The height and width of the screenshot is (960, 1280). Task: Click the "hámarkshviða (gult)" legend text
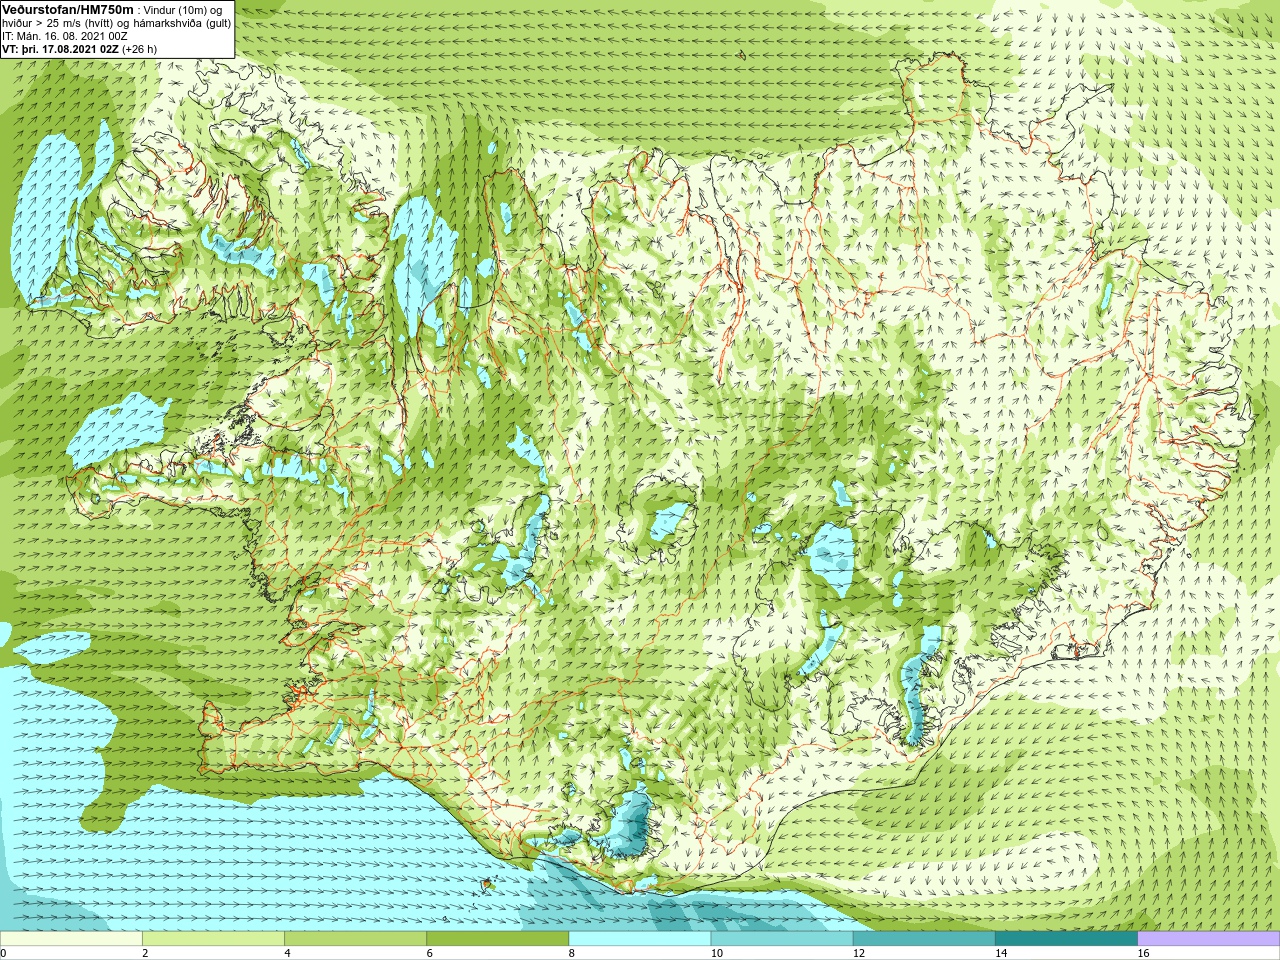point(180,23)
